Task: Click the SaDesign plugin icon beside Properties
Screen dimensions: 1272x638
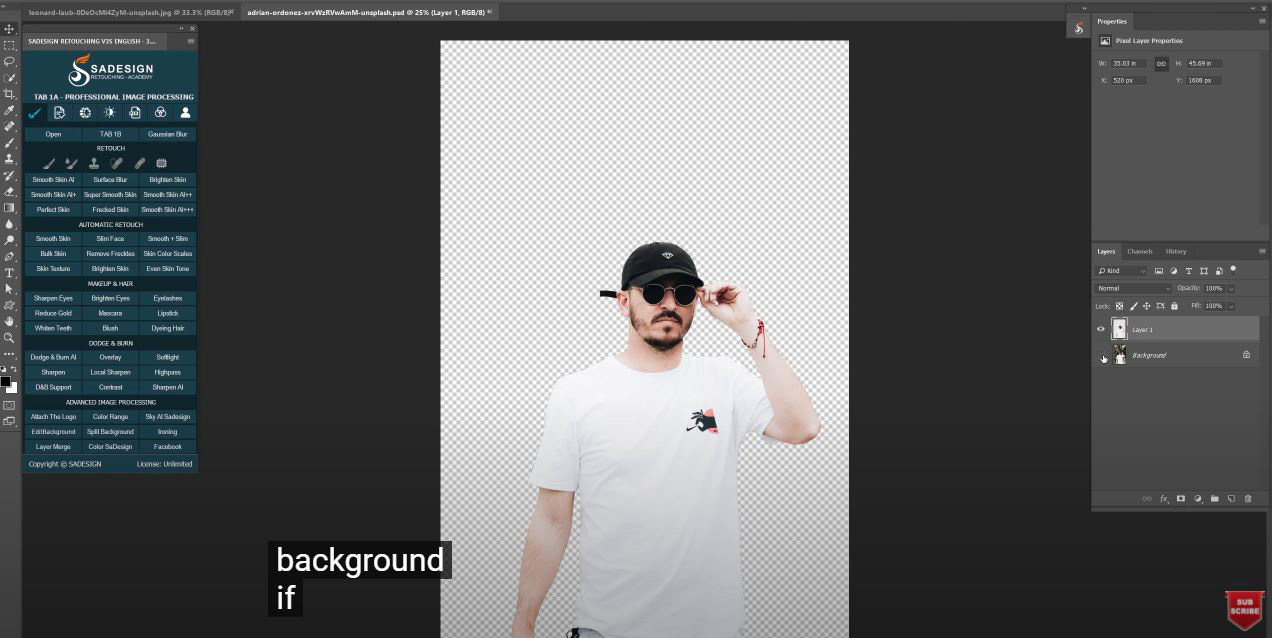Action: tap(1078, 28)
